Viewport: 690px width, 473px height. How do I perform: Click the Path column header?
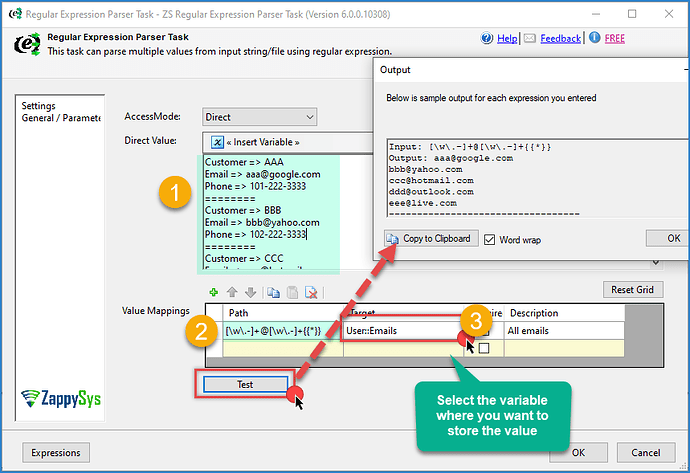tap(283, 313)
